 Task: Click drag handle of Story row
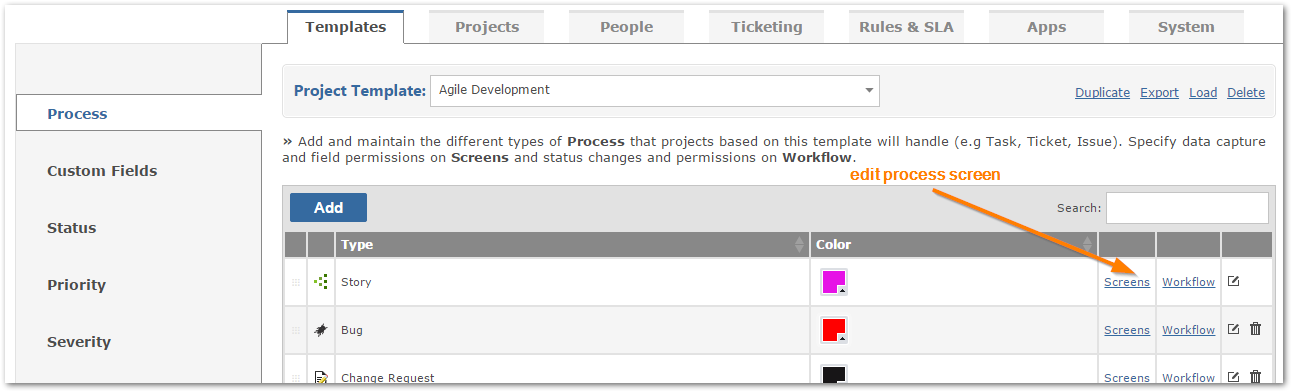[296, 283]
